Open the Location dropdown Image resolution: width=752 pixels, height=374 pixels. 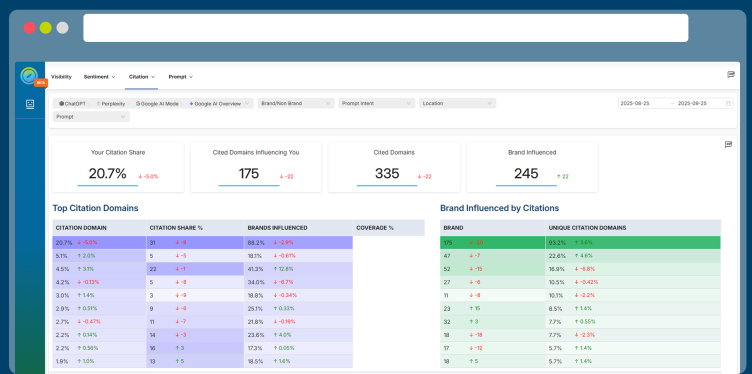point(458,103)
